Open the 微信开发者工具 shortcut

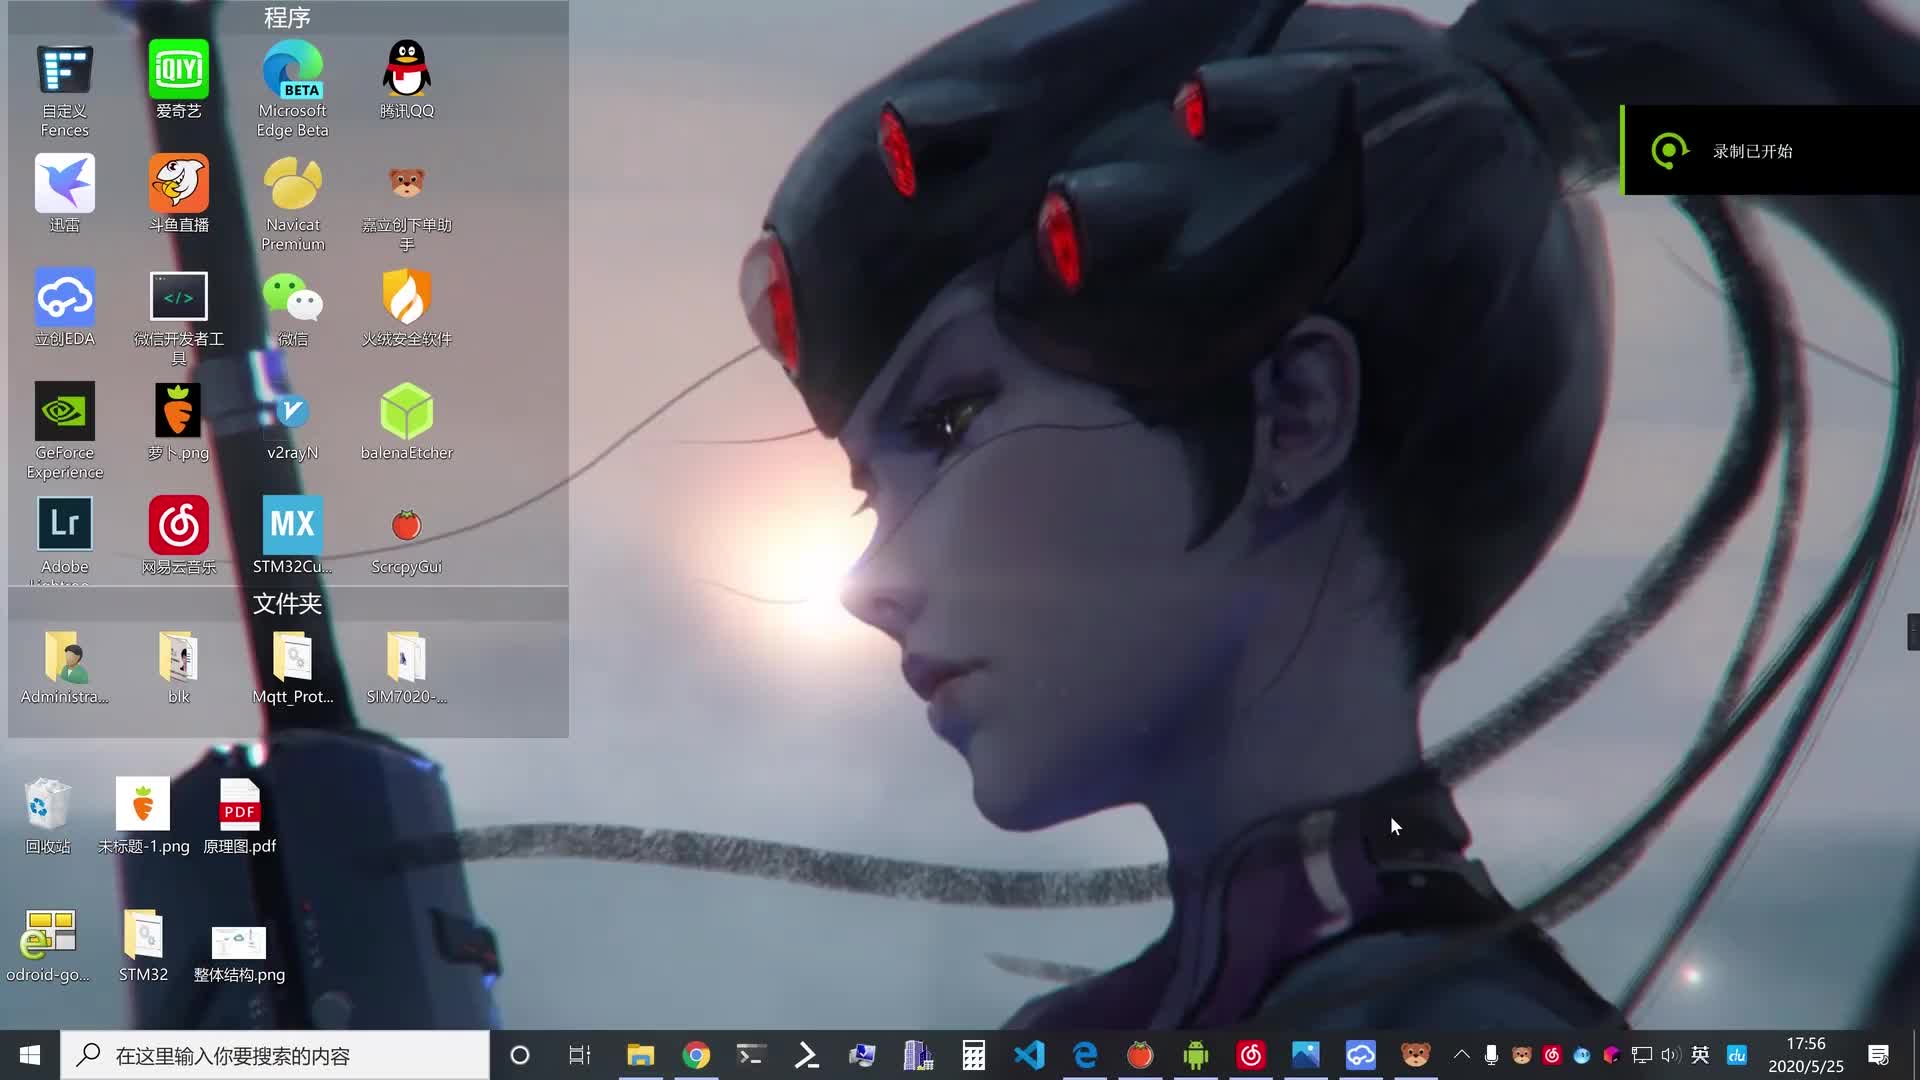179,318
